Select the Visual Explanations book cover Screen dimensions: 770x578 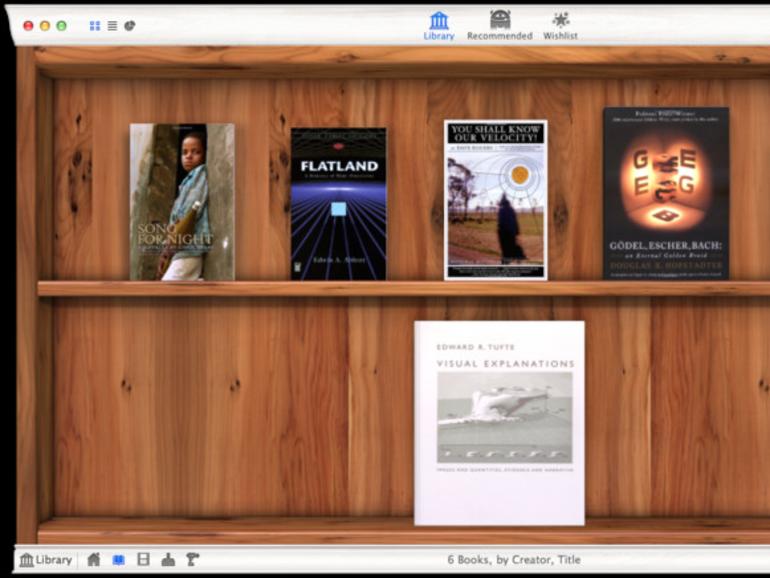(x=499, y=423)
